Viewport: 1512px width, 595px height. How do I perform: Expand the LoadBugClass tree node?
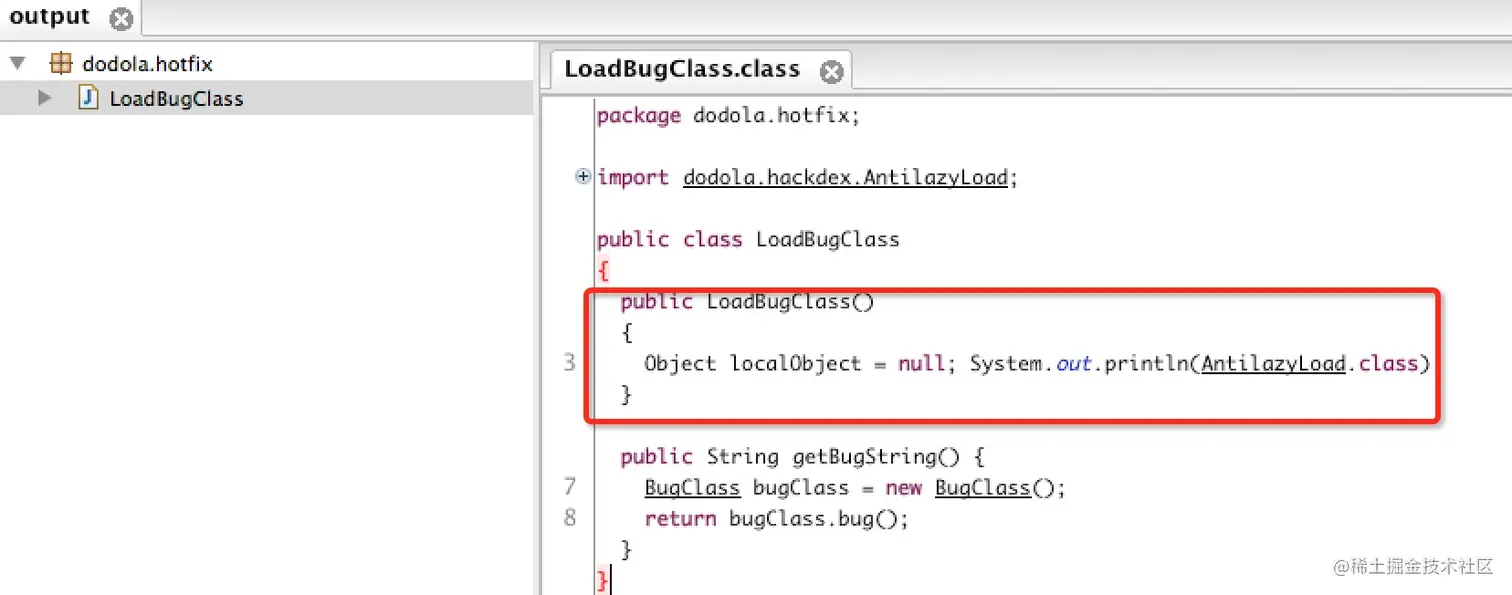(44, 98)
